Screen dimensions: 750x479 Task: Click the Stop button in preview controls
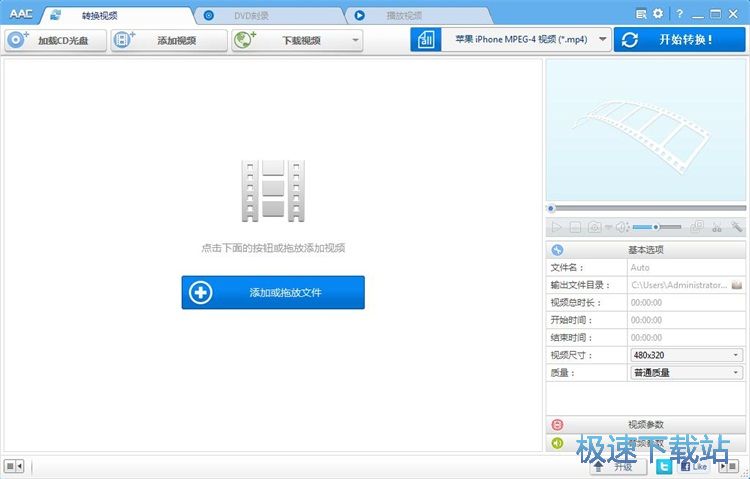pyautogui.click(x=575, y=227)
